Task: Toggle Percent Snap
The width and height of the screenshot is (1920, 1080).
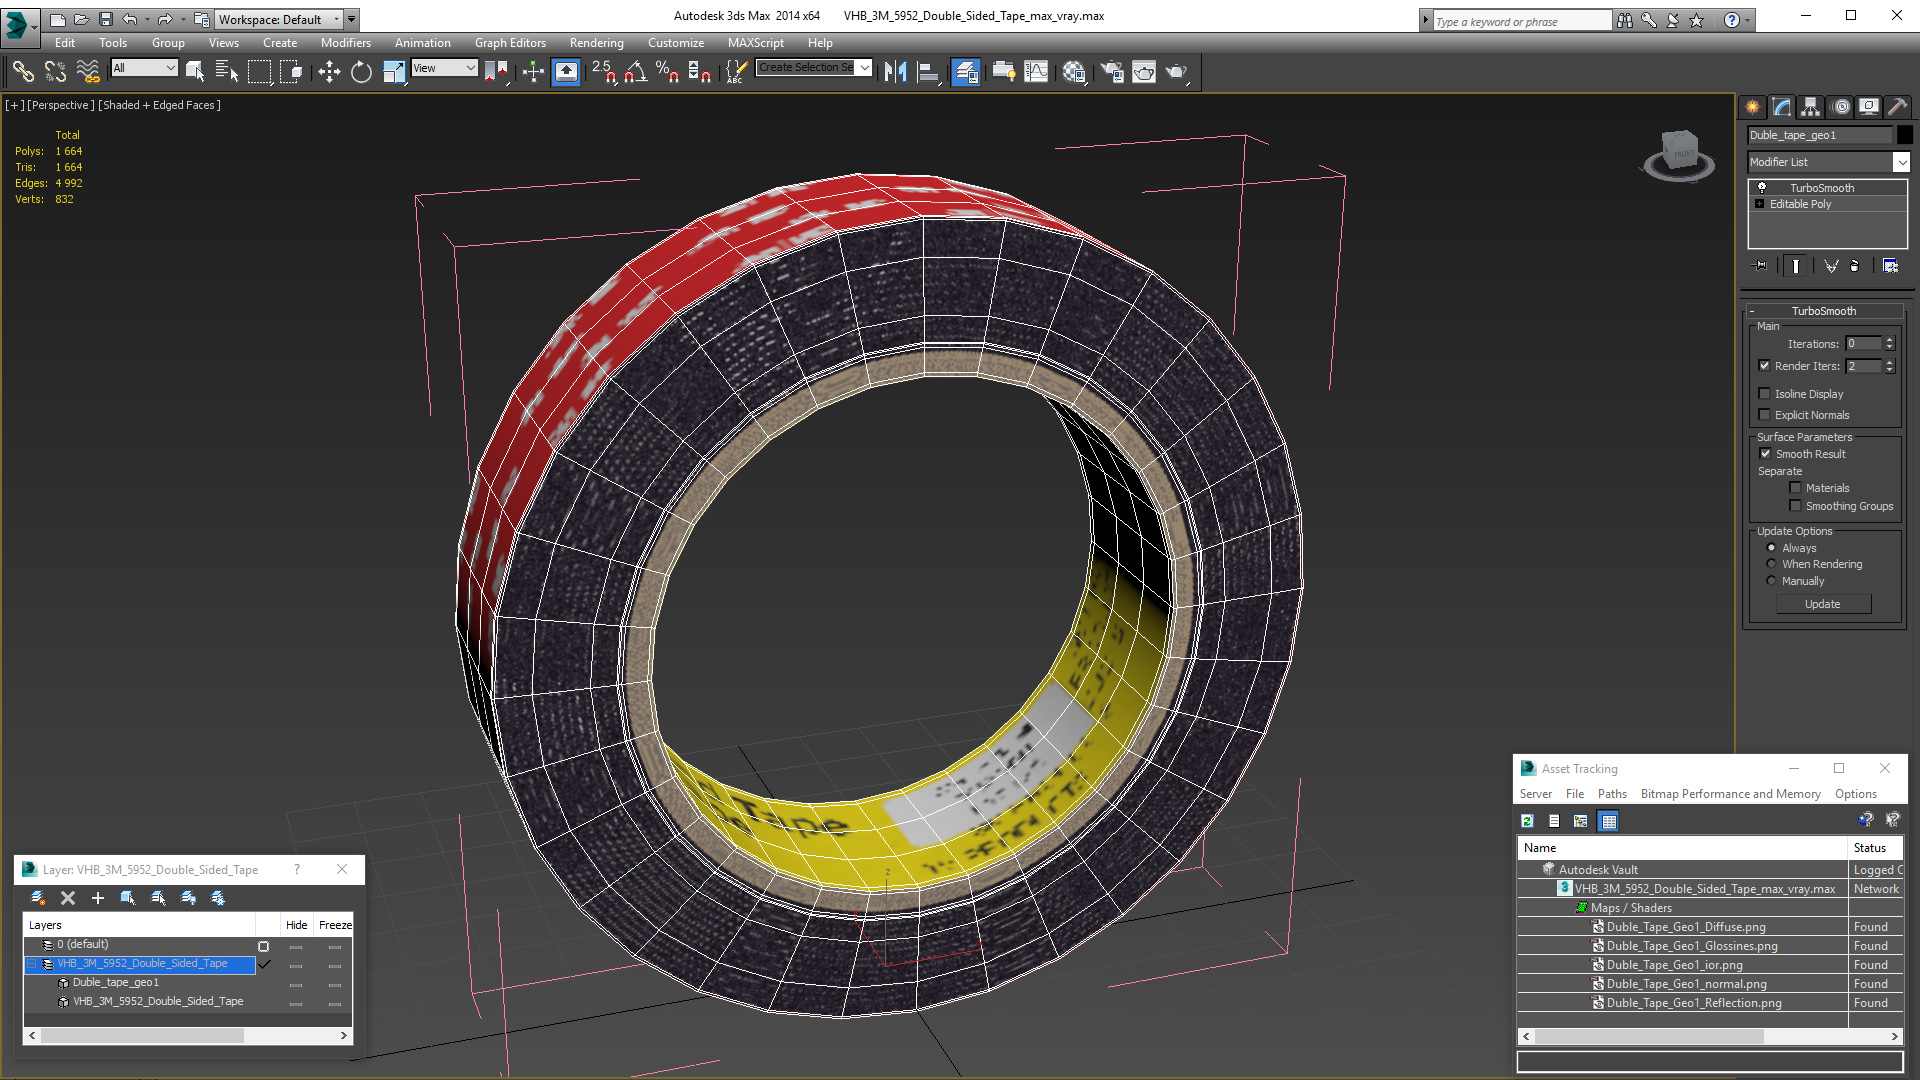Action: [x=667, y=71]
